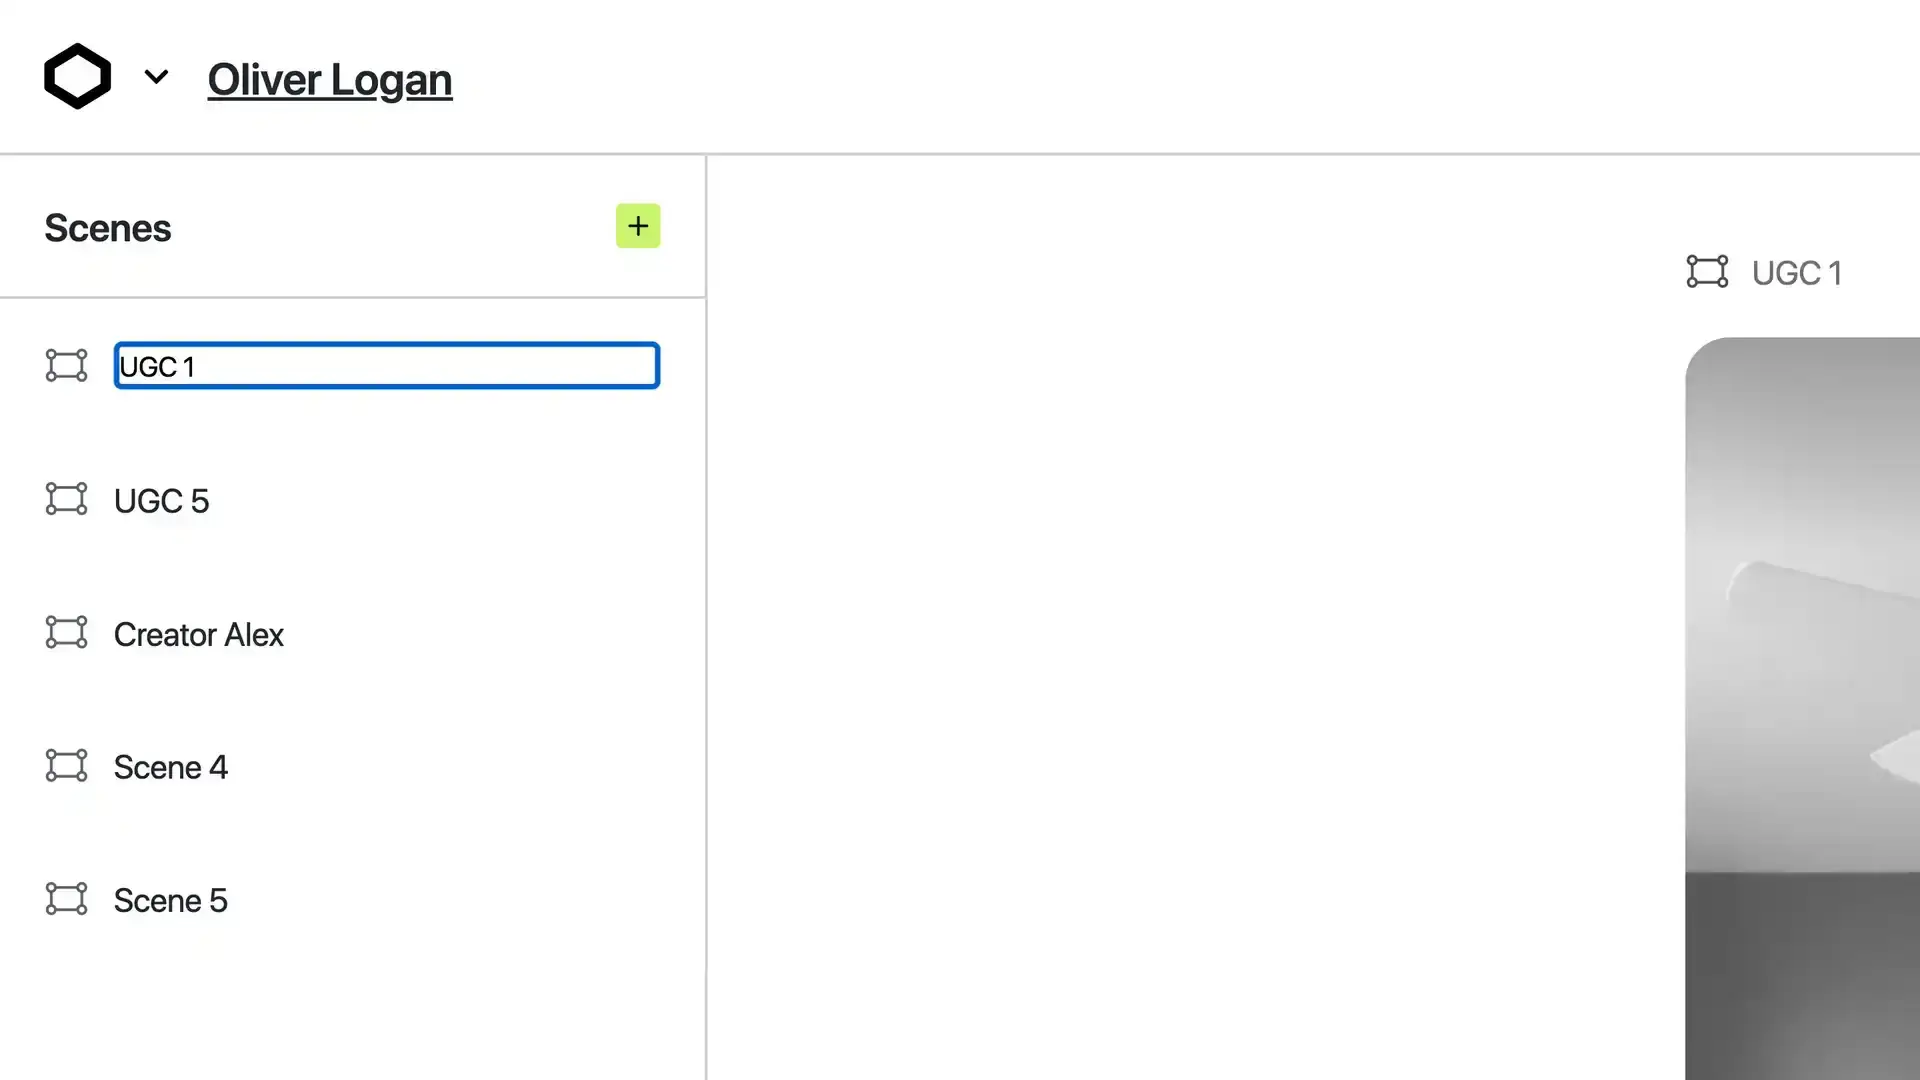The height and width of the screenshot is (1080, 1920).
Task: Click the green plus add scene button
Action: [x=638, y=225]
